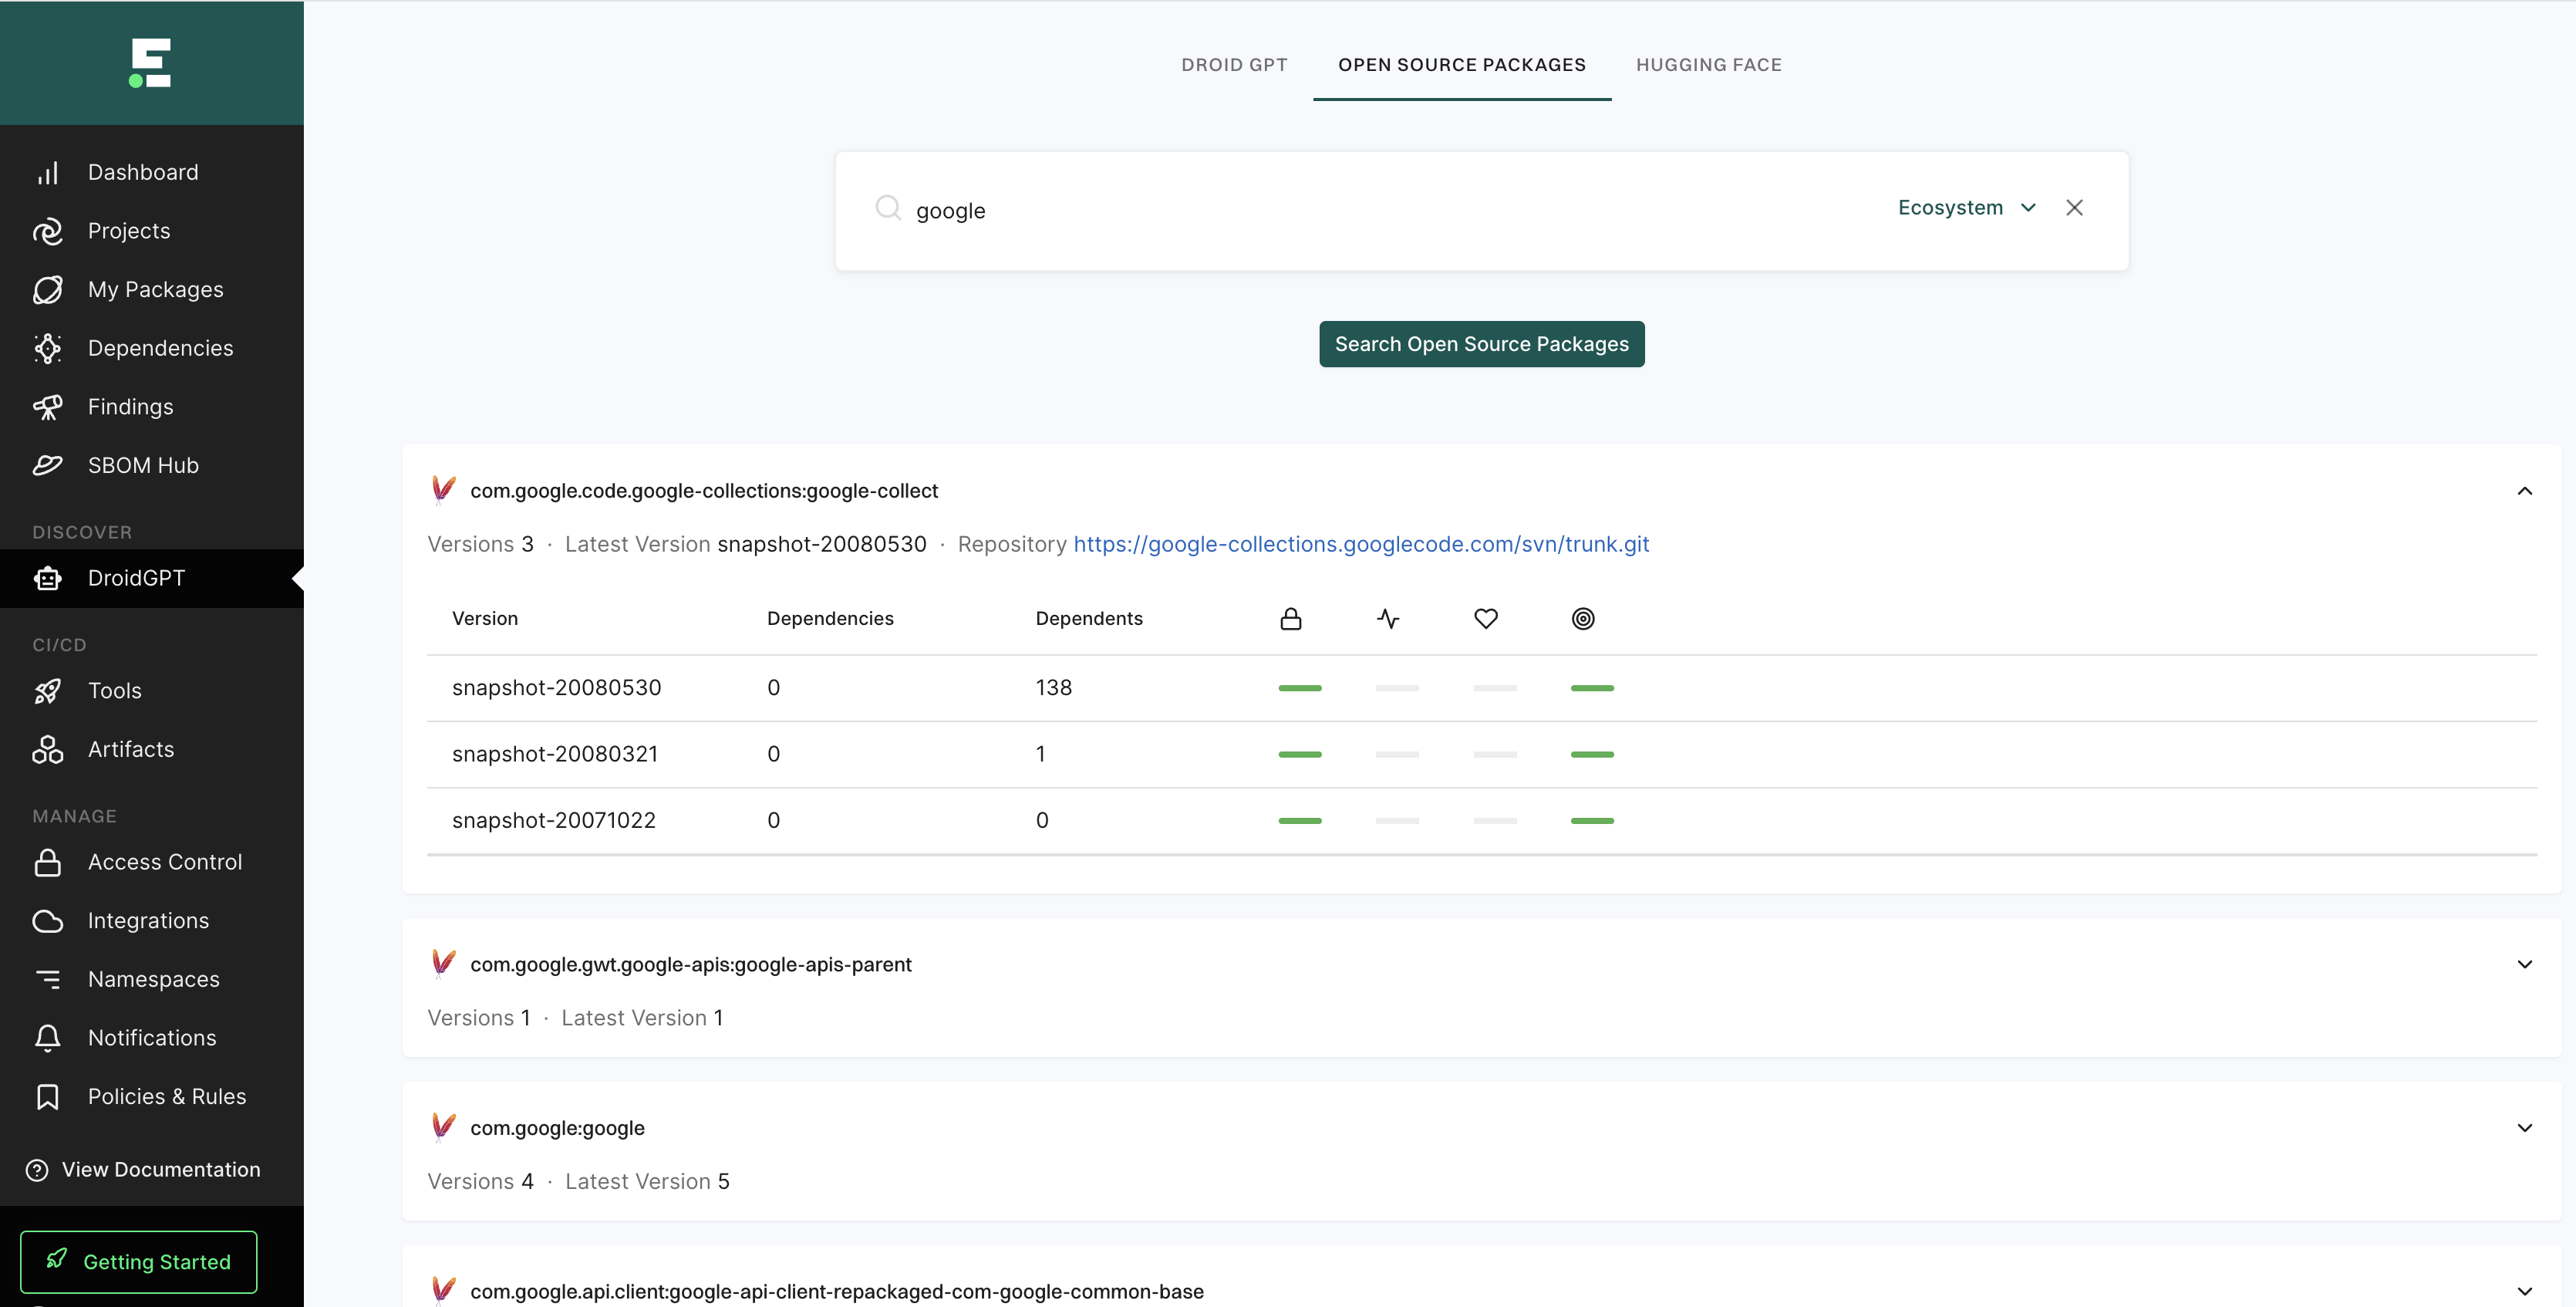Open Dashboard from the sidebar

click(x=152, y=172)
